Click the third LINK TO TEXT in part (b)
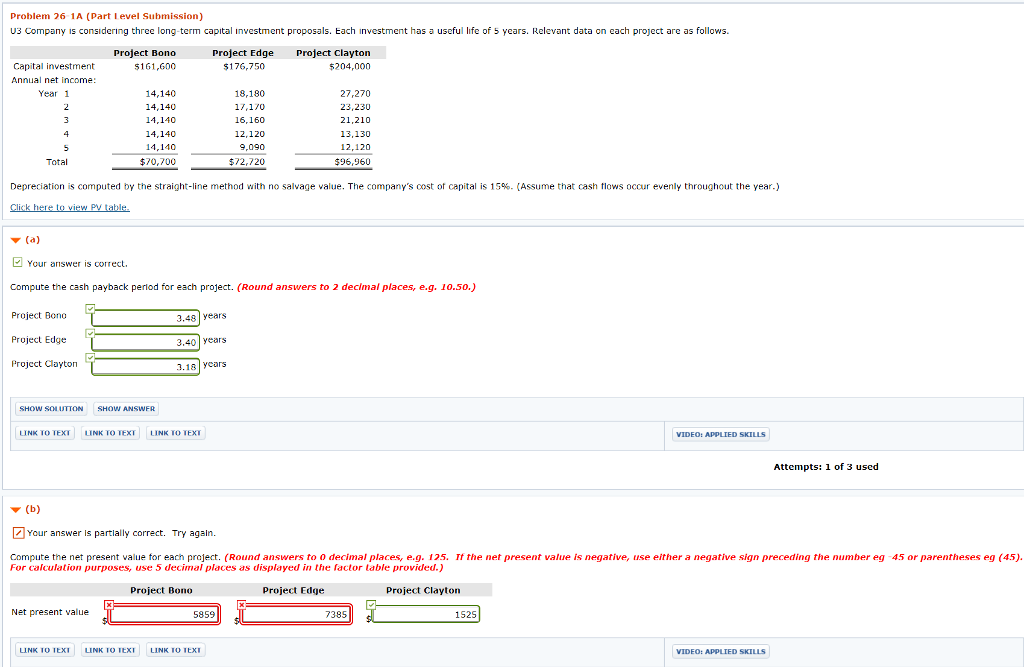Screen dimensions: 1024x667 (174, 649)
